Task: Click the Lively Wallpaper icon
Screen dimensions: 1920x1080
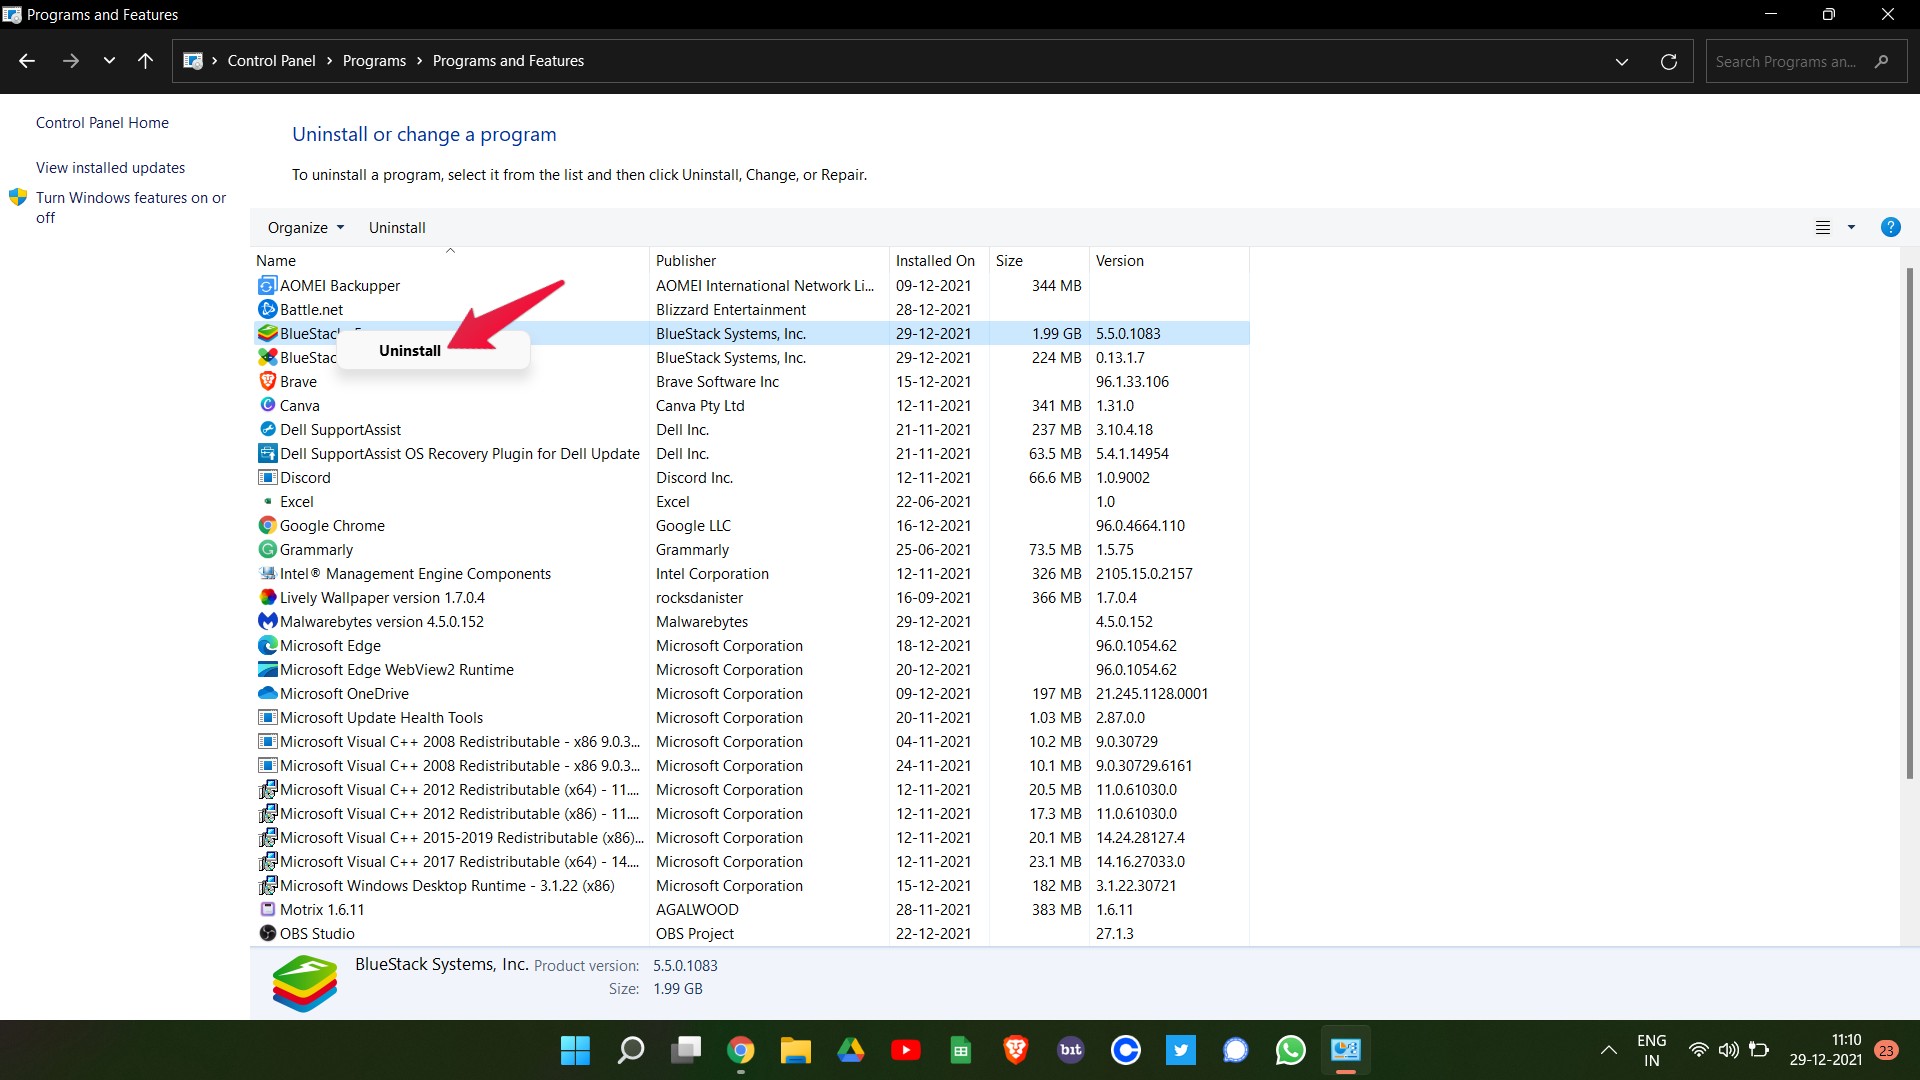Action: [x=267, y=598]
